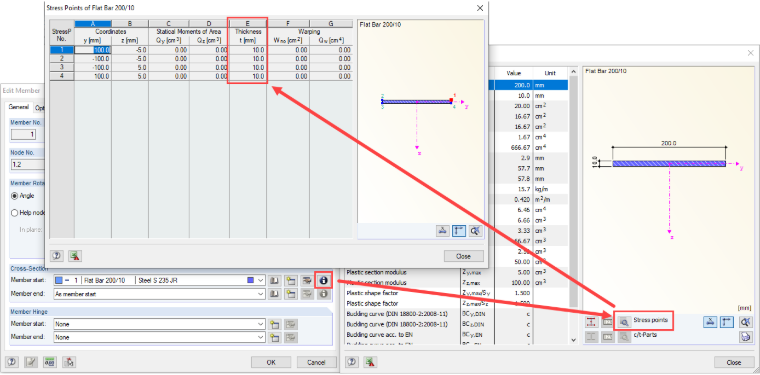
Task: Show stress points section icon in info window
Action: pos(591,321)
